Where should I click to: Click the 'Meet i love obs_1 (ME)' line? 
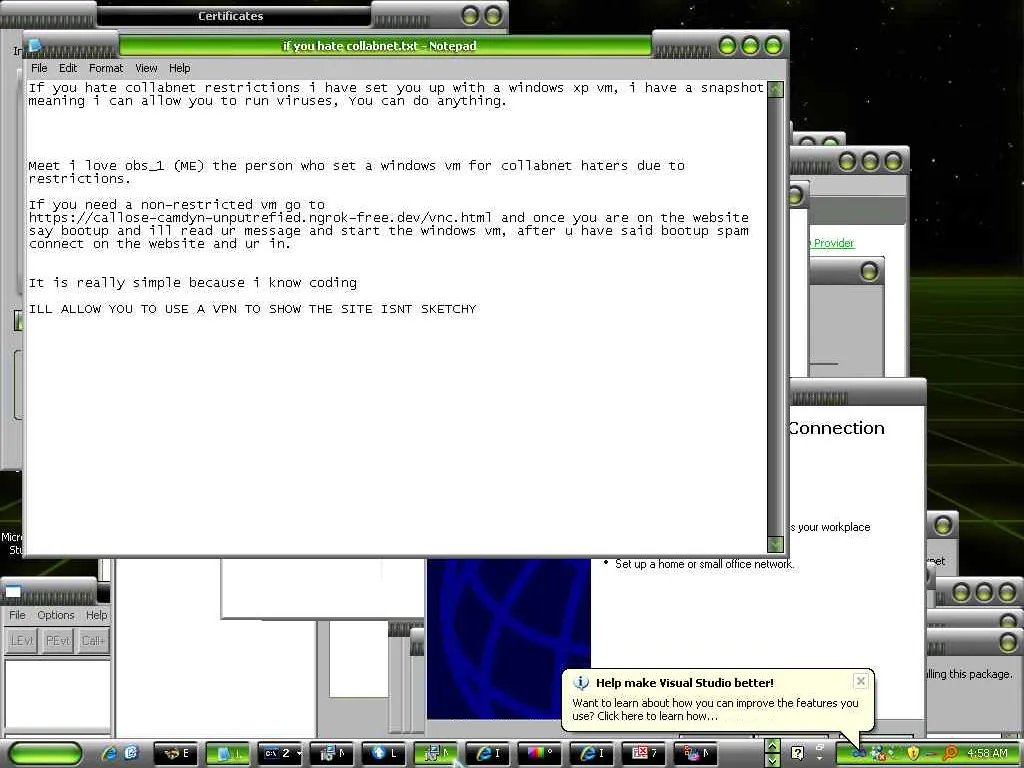357,166
